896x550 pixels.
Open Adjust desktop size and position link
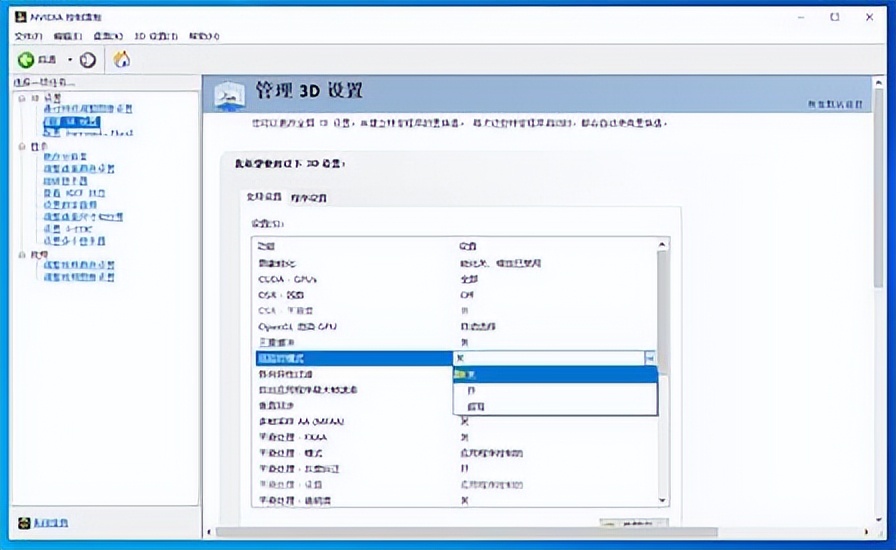click(83, 217)
